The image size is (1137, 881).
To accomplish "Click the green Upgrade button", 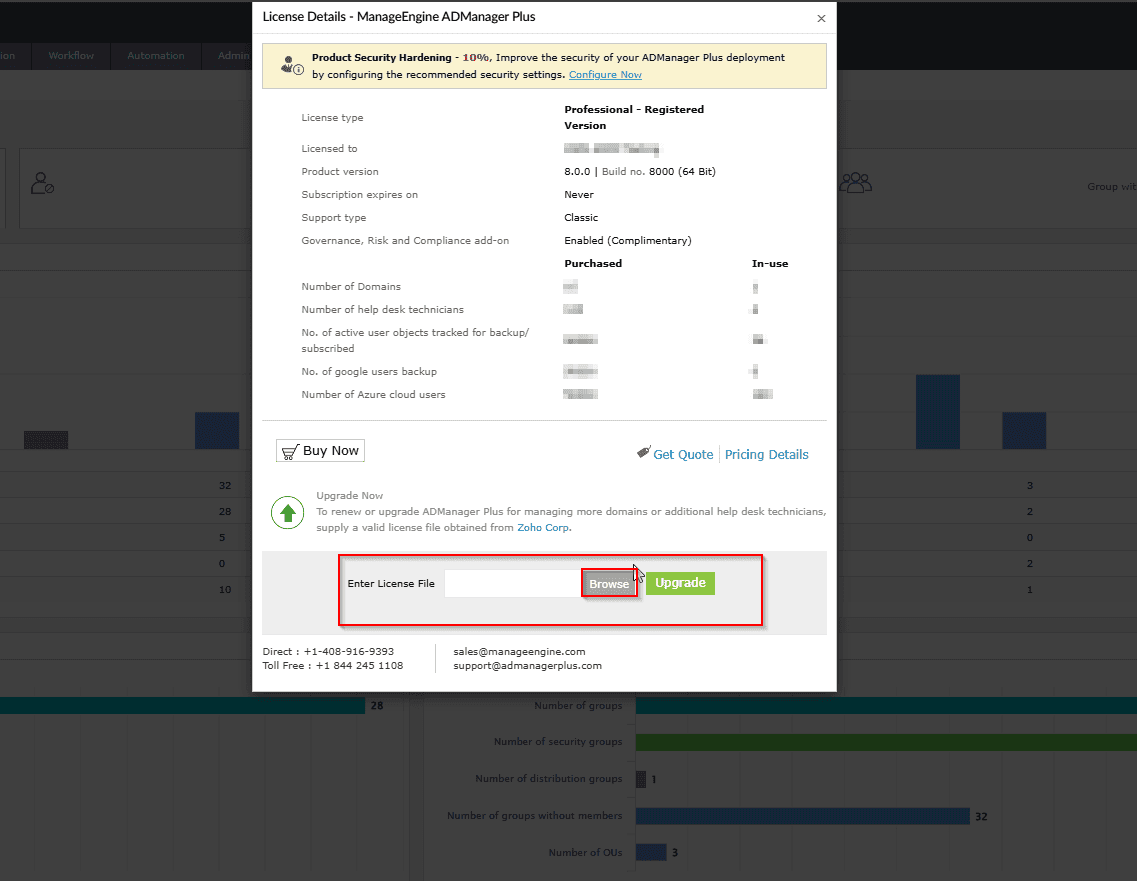I will pyautogui.click(x=680, y=583).
